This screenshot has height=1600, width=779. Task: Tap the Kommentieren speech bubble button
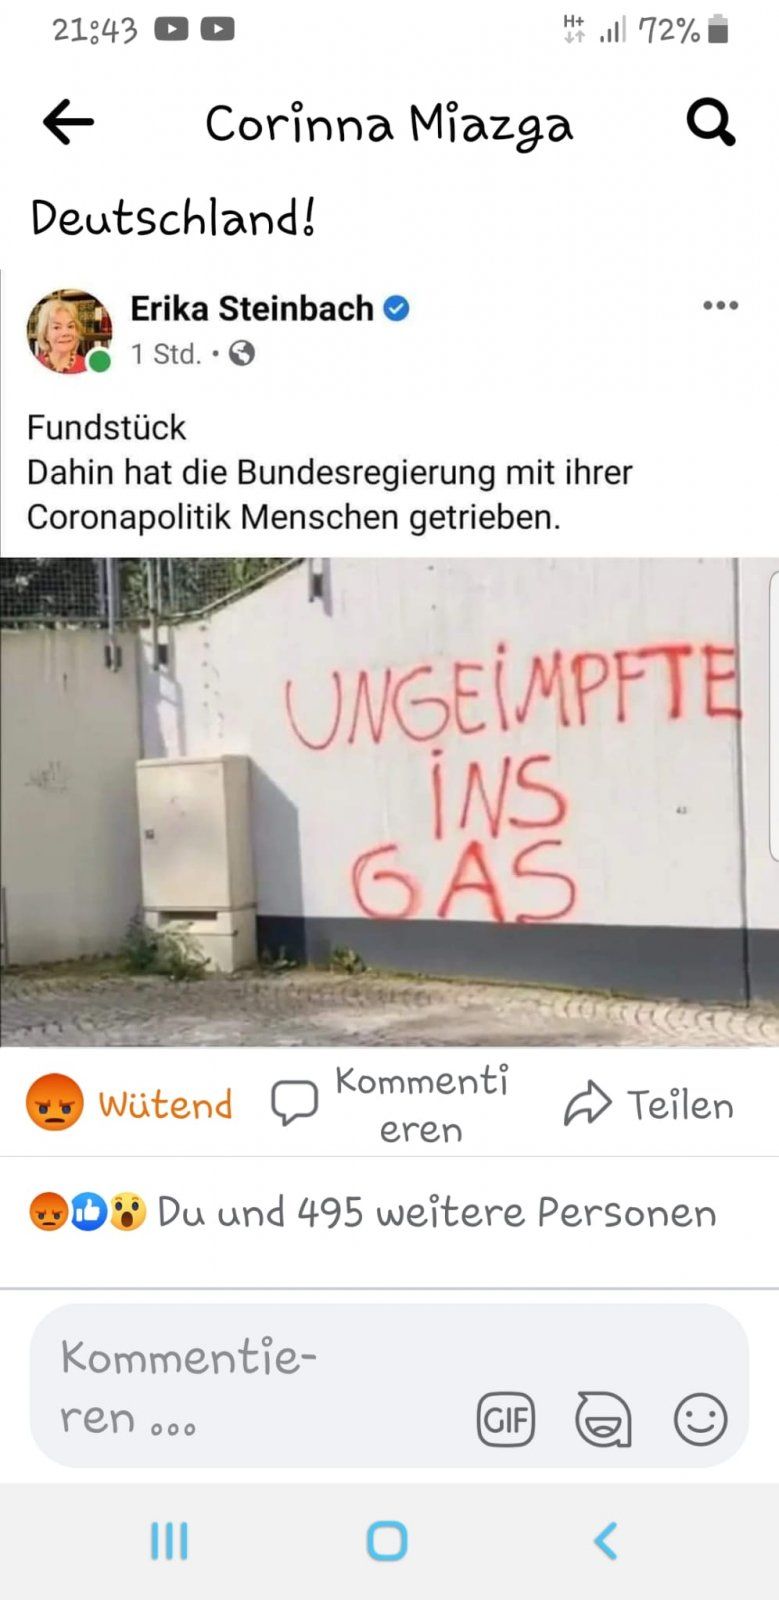[x=390, y=1104]
